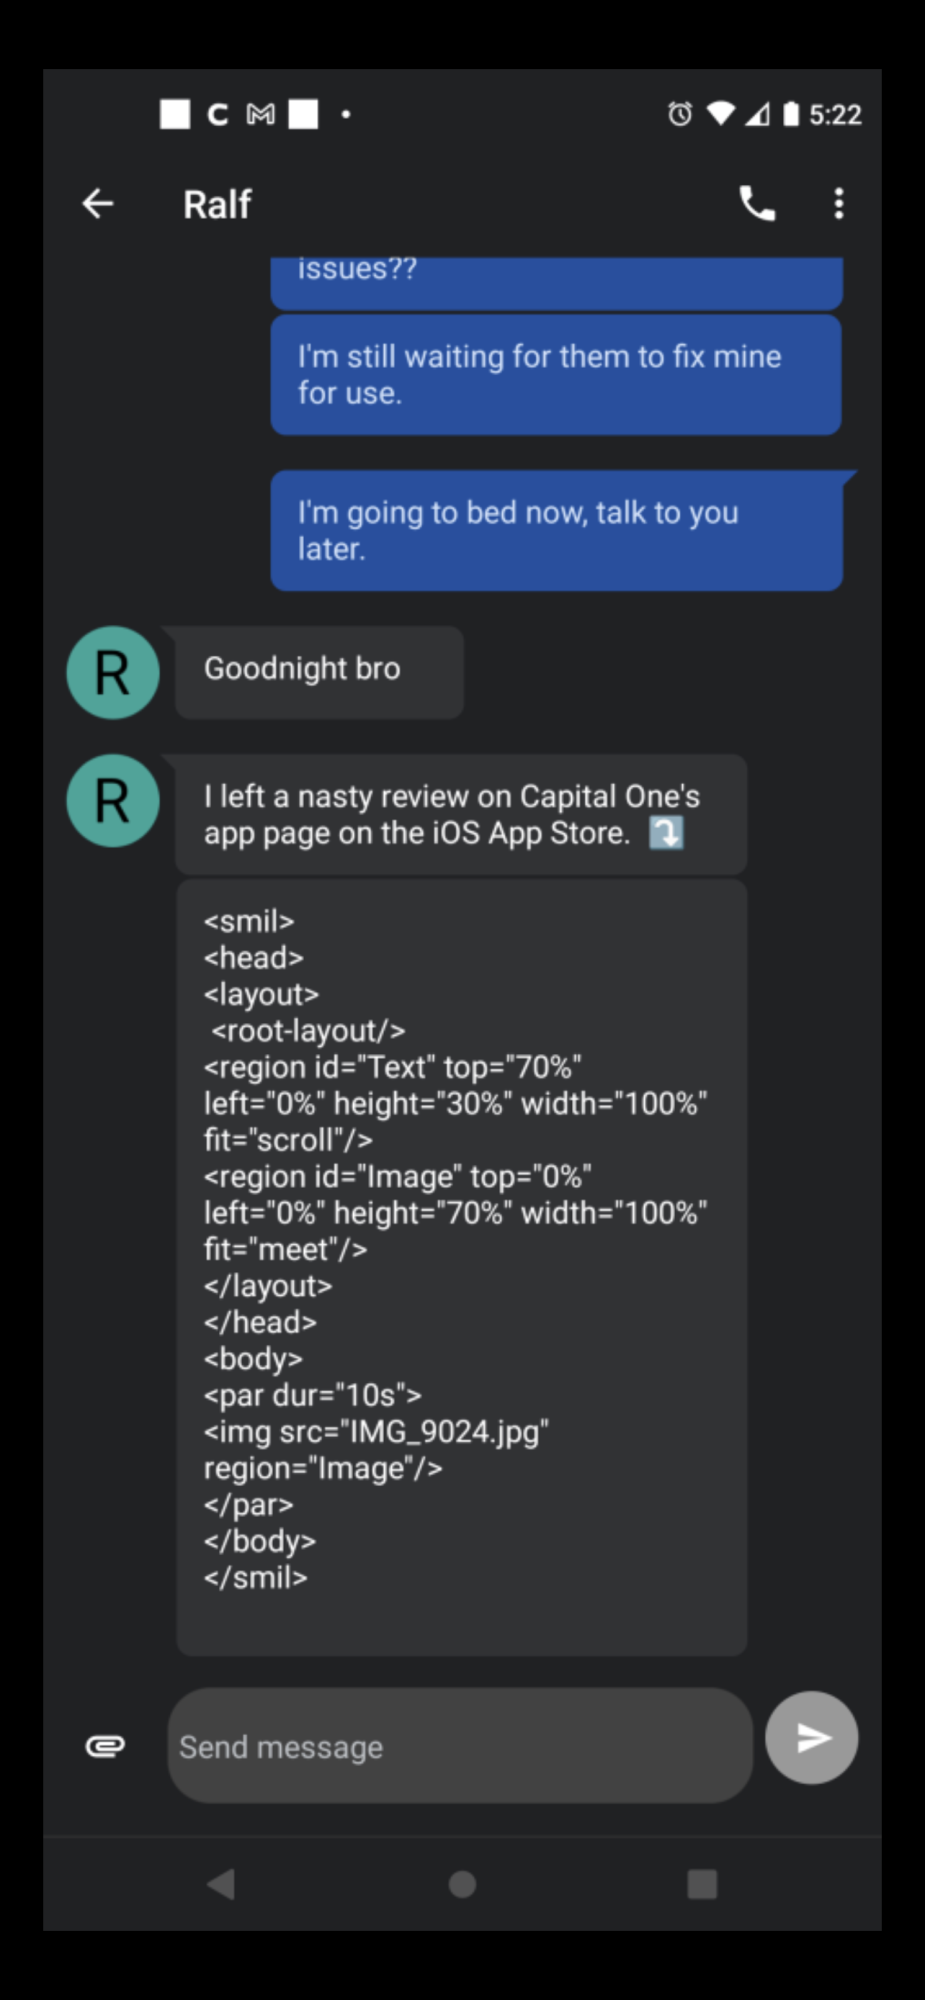This screenshot has width=925, height=2000.
Task: Tap the arrow emoji in the review message
Action: point(666,832)
